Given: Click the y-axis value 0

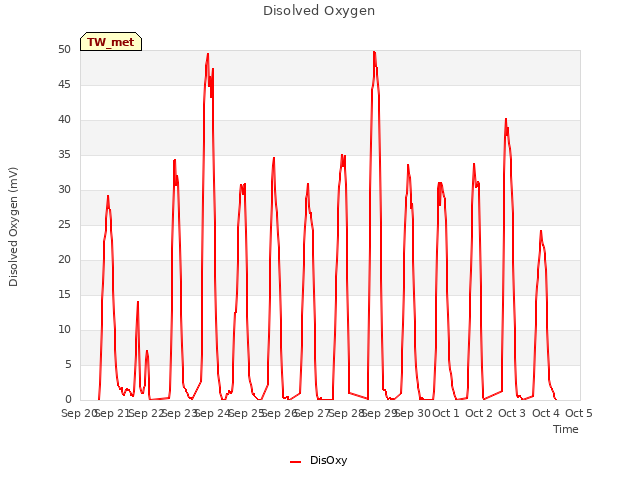Looking at the screenshot, I should coord(68,399).
